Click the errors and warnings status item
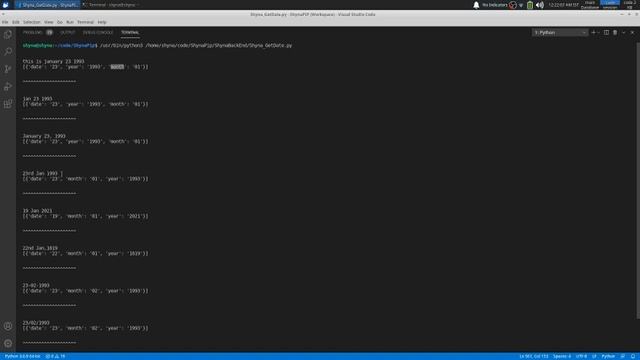Viewport: 640px width, 360px height. pyautogui.click(x=56, y=356)
